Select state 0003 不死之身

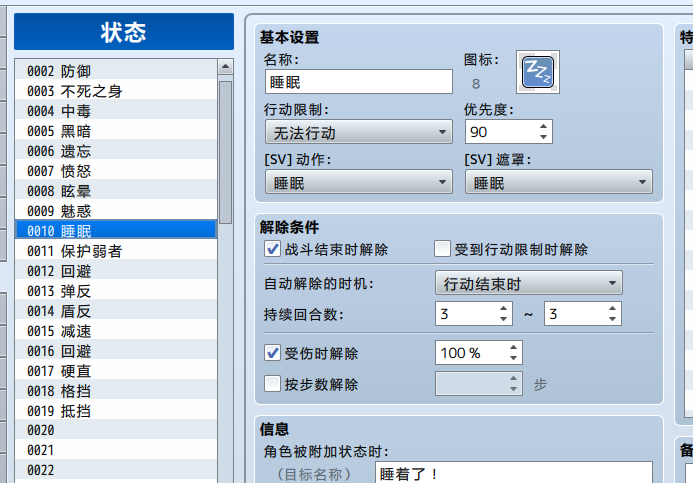pos(116,91)
